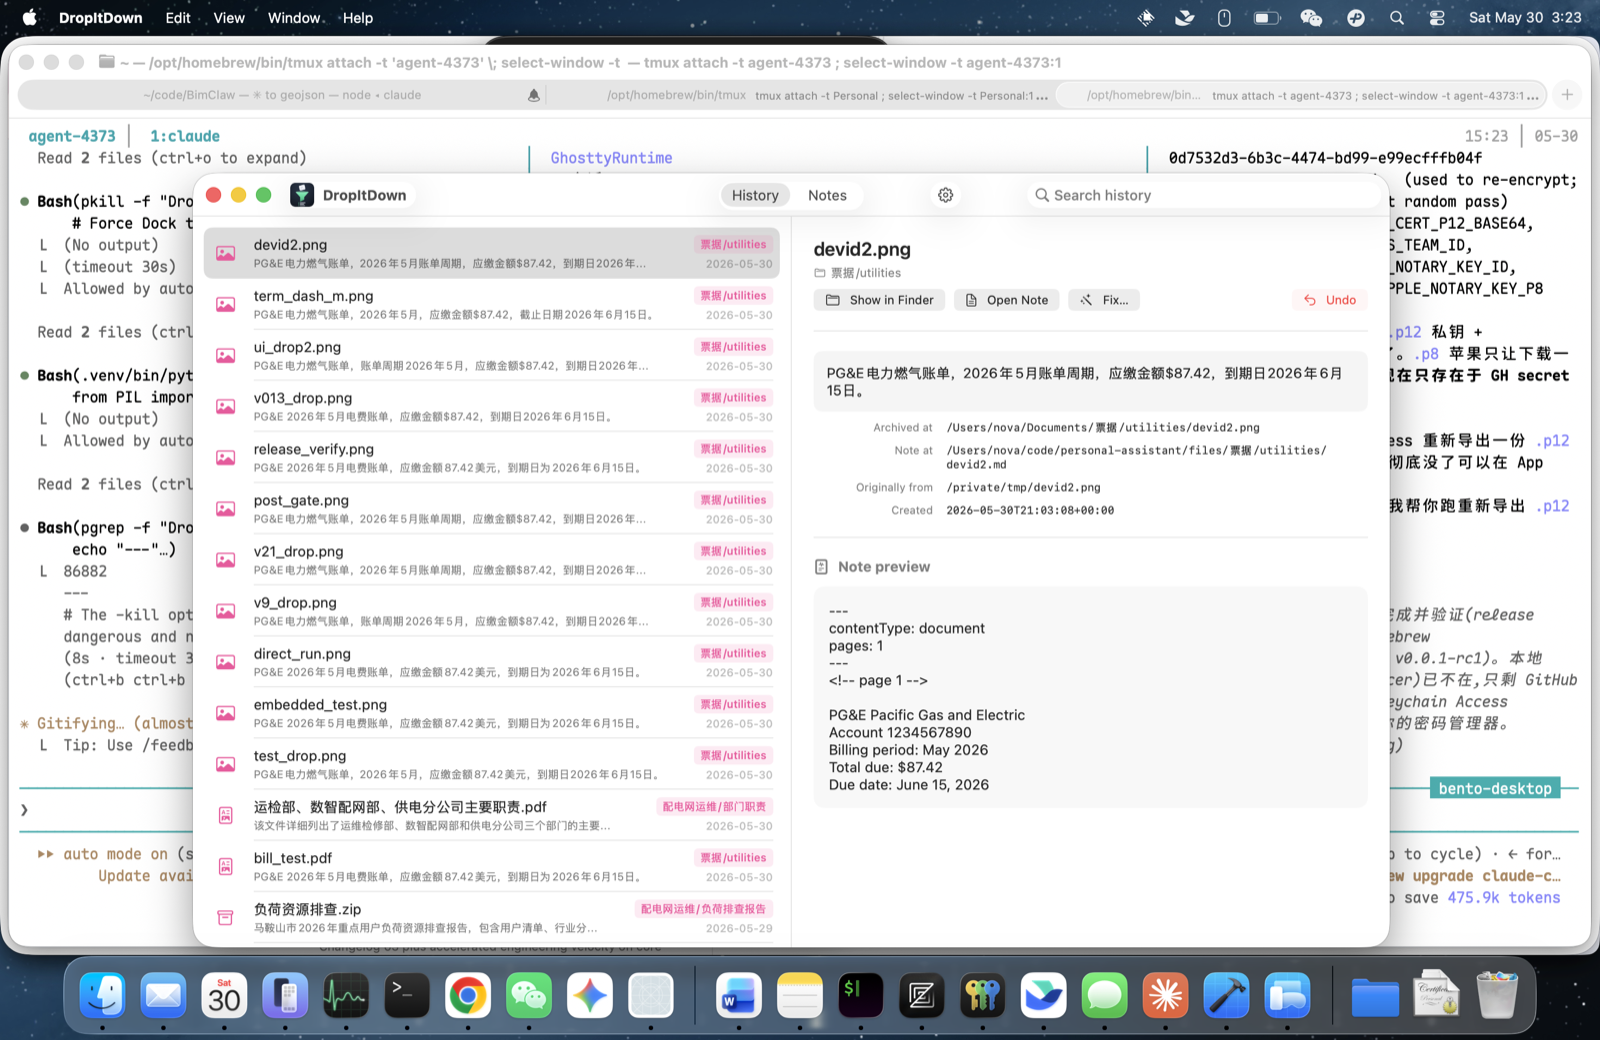Click the image icon beside term_dash_m.png
Screen dimensions: 1600x1040
point(226,305)
